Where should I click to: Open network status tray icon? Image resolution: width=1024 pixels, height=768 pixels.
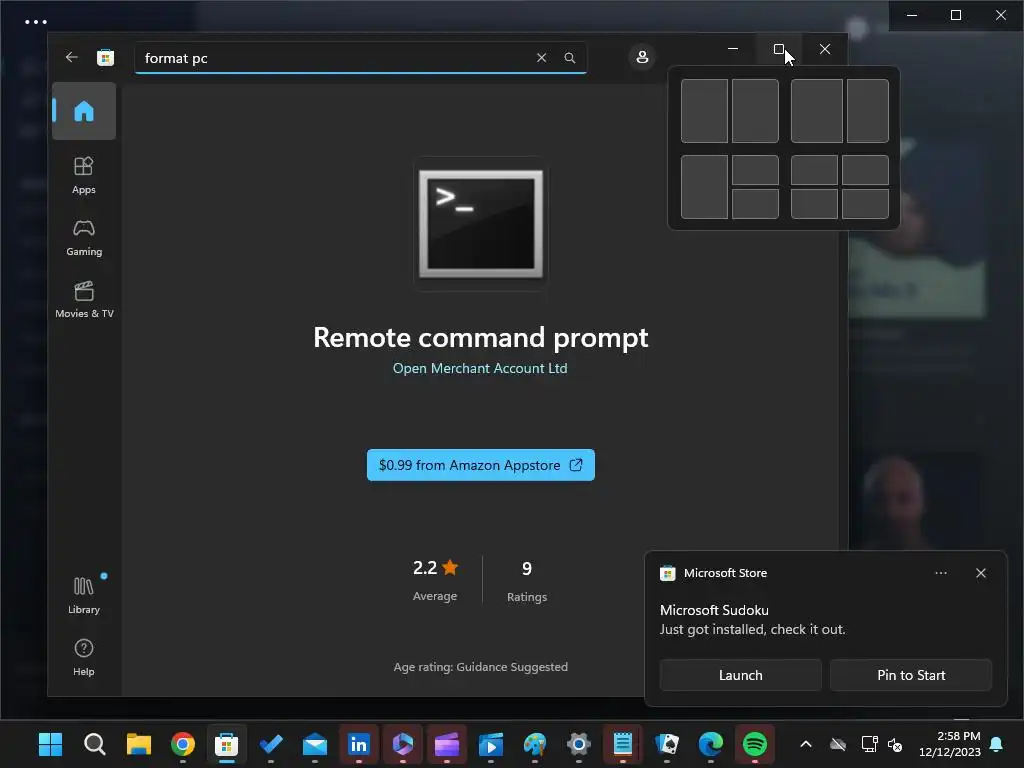click(869, 744)
